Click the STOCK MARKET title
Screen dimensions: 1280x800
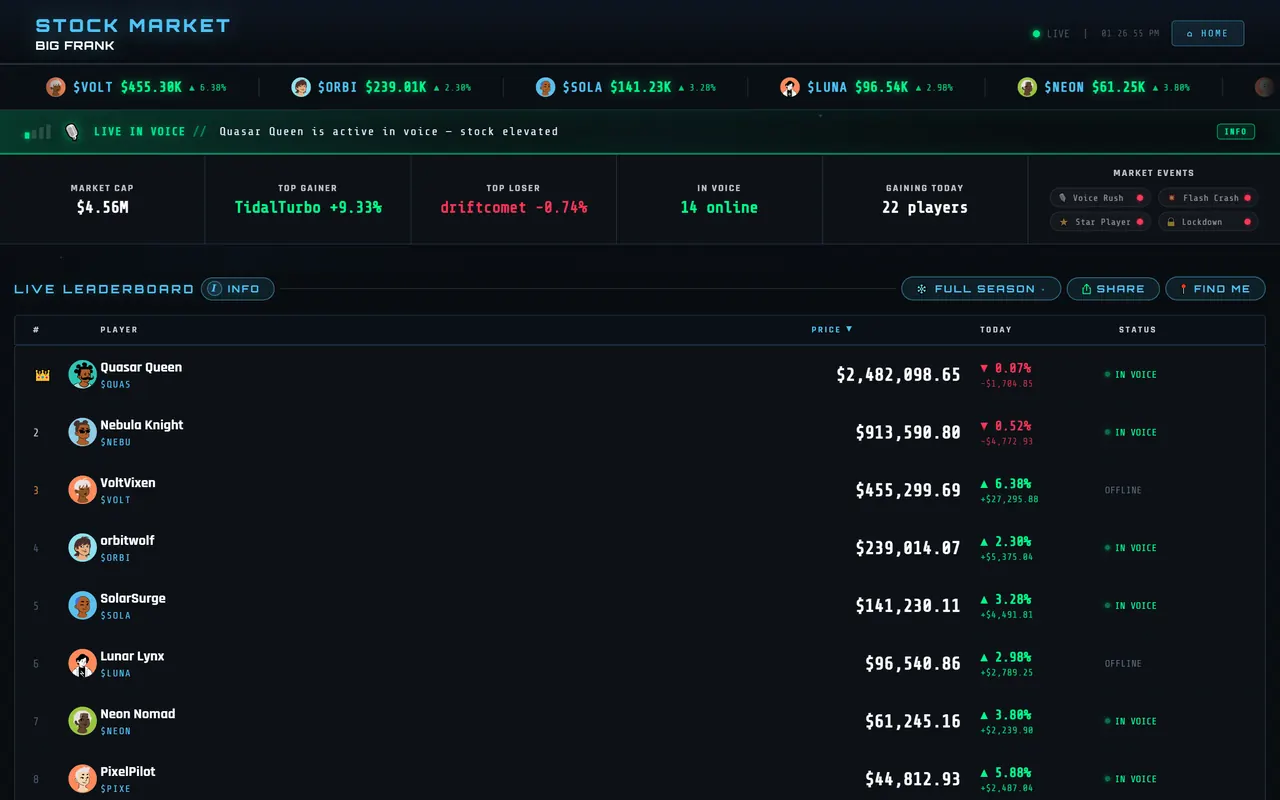click(132, 25)
